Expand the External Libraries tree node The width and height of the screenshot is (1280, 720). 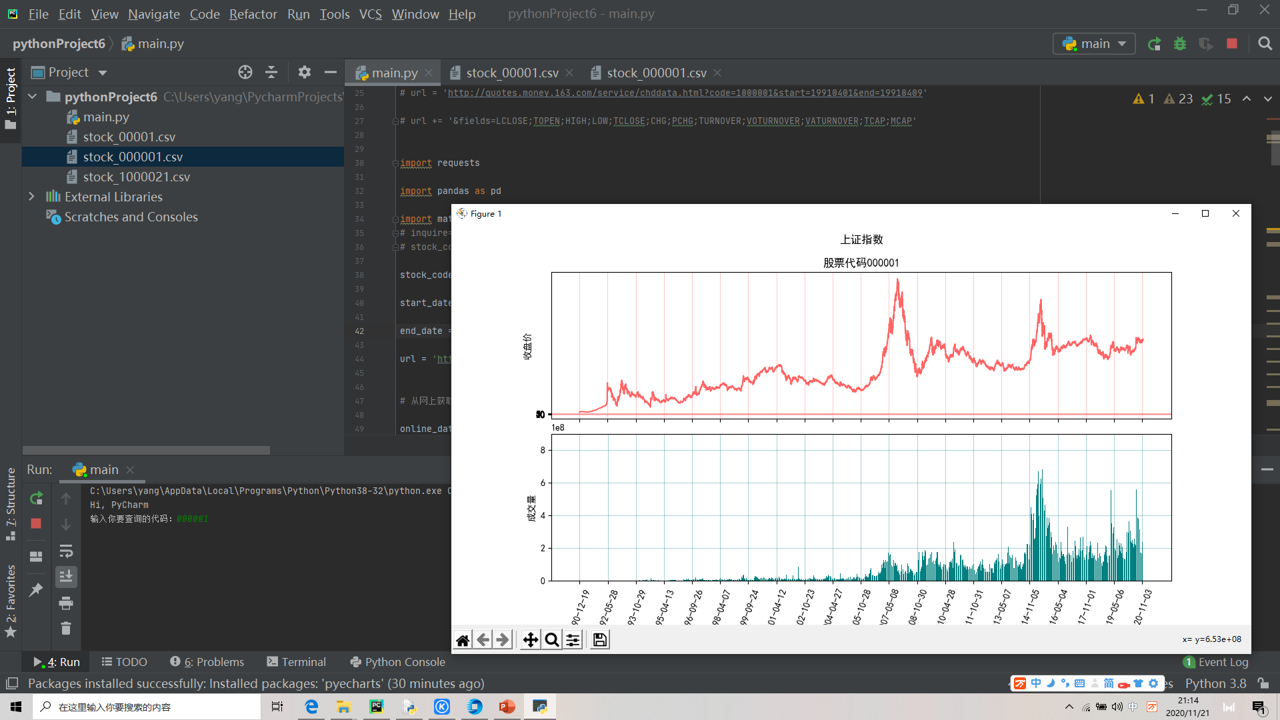click(x=32, y=197)
